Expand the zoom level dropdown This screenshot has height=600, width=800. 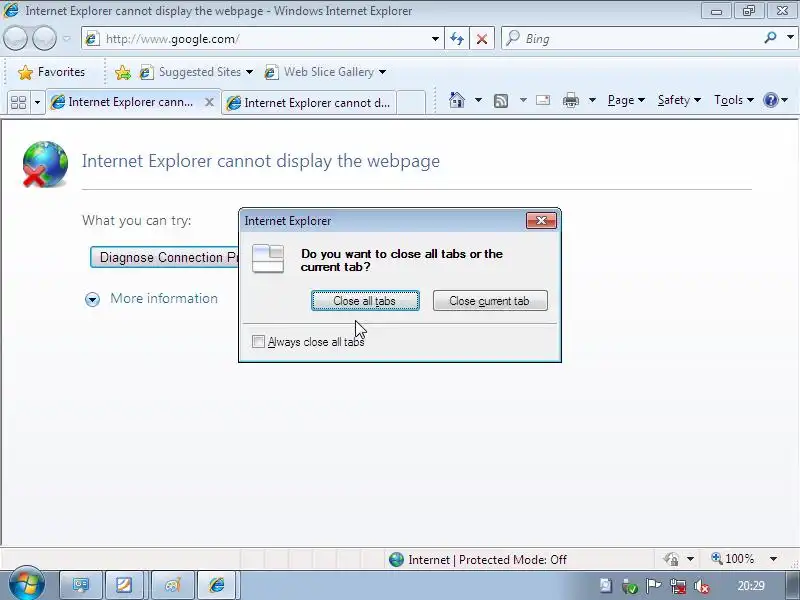(773, 559)
